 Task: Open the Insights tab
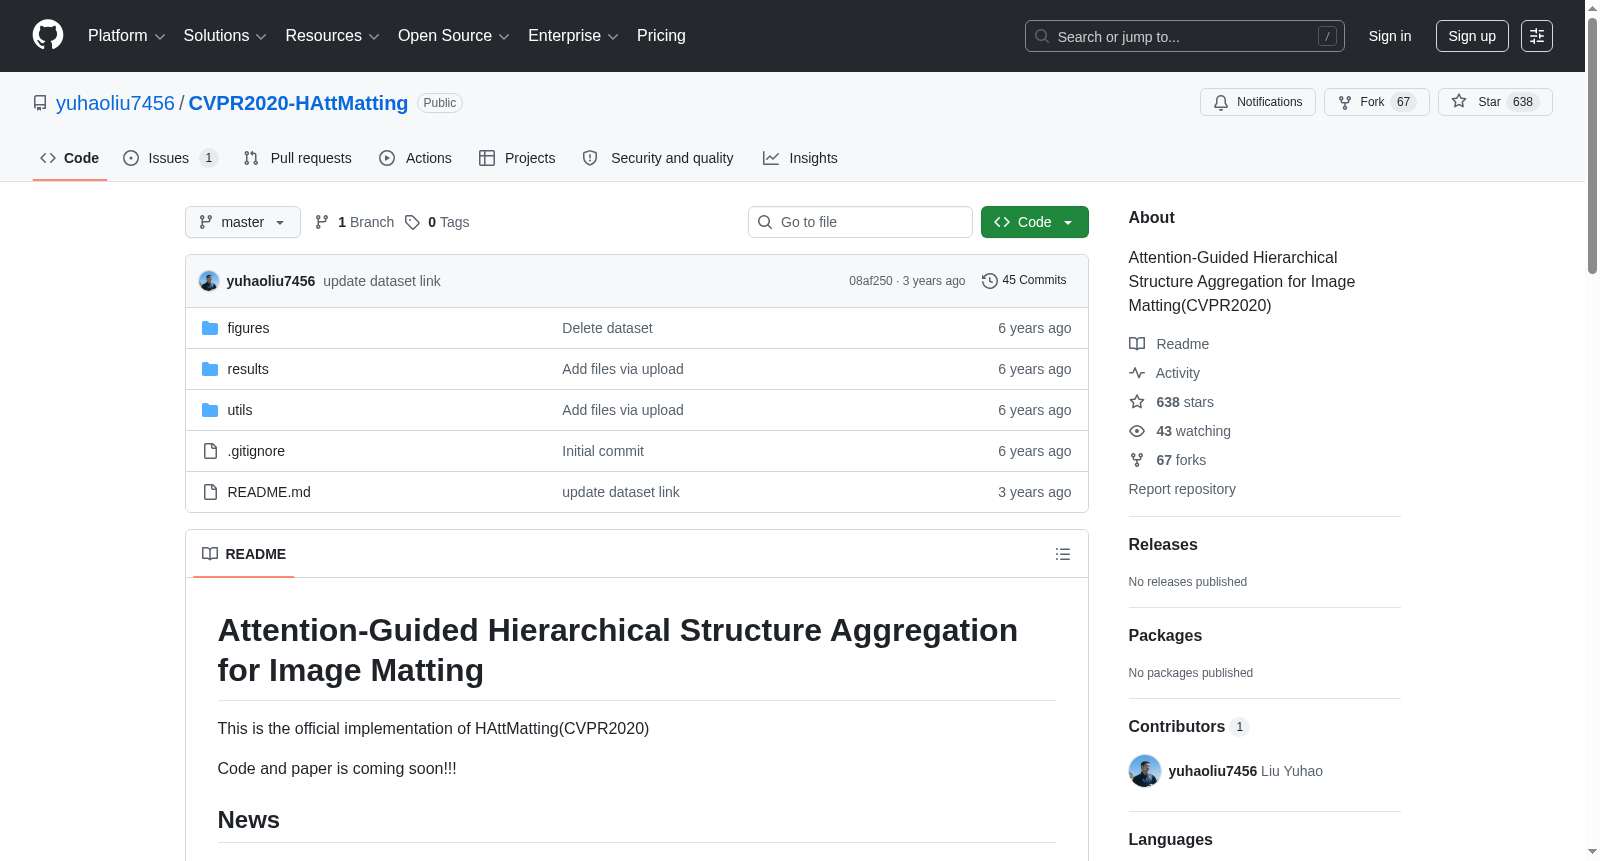(800, 158)
